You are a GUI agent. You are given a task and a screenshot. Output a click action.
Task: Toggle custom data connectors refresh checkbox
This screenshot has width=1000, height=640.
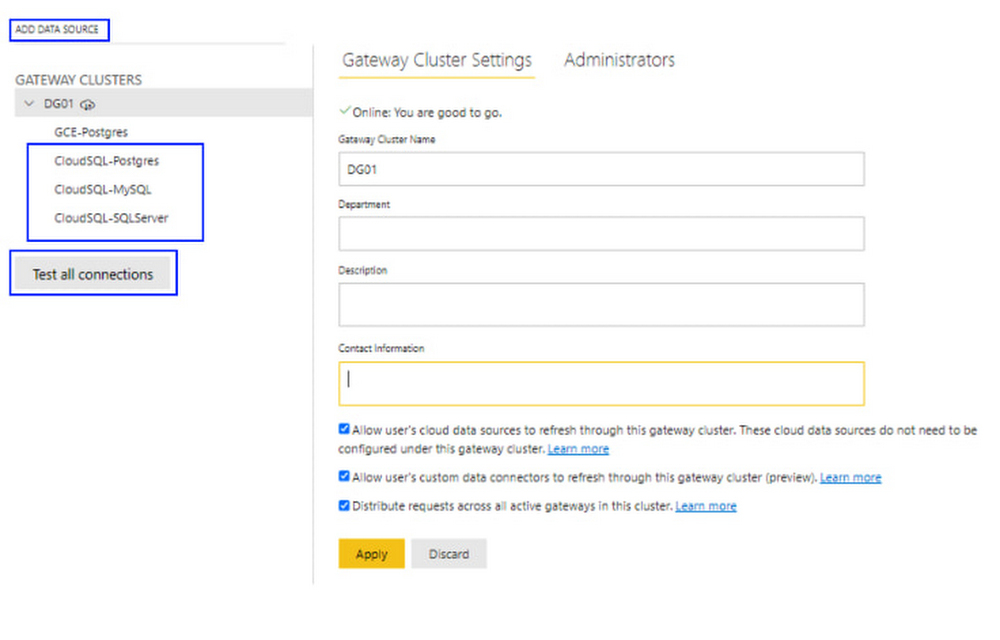tap(344, 477)
